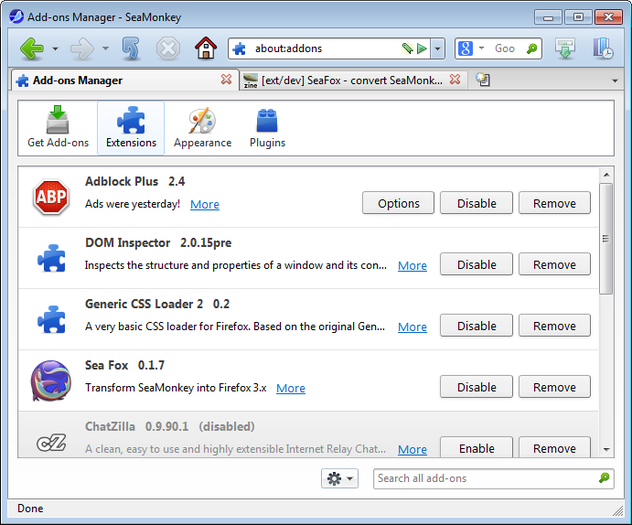The image size is (632, 525).
Task: Click More link for Adblock Plus
Action: pyautogui.click(x=205, y=204)
